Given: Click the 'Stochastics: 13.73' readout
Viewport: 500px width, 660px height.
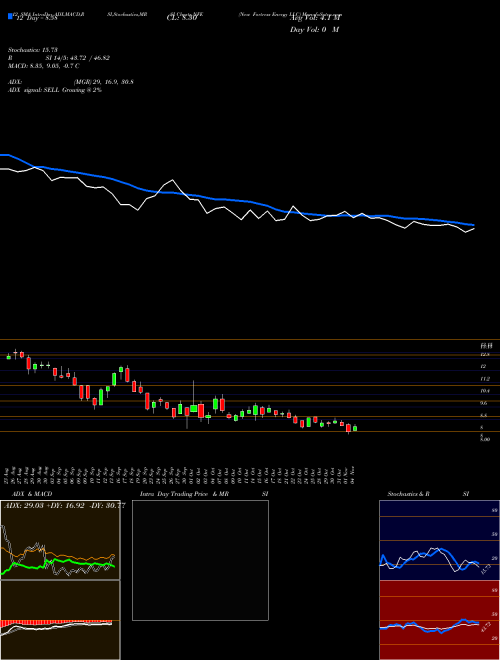Looking at the screenshot, I should pyautogui.click(x=32, y=50).
